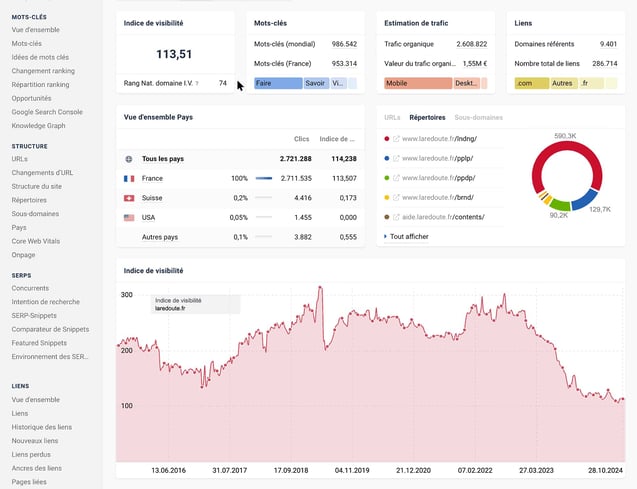The image size is (637, 489).
Task: Open Pays in the sidebar
Action: point(19,227)
